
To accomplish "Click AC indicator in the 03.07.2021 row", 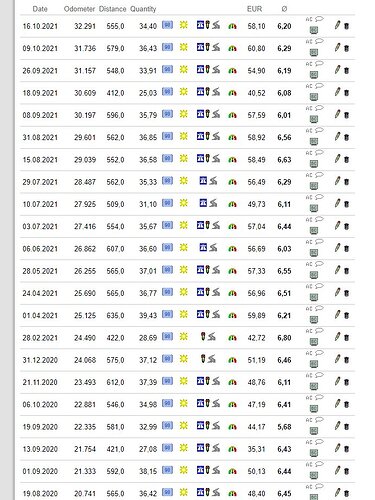I will (x=309, y=220).
